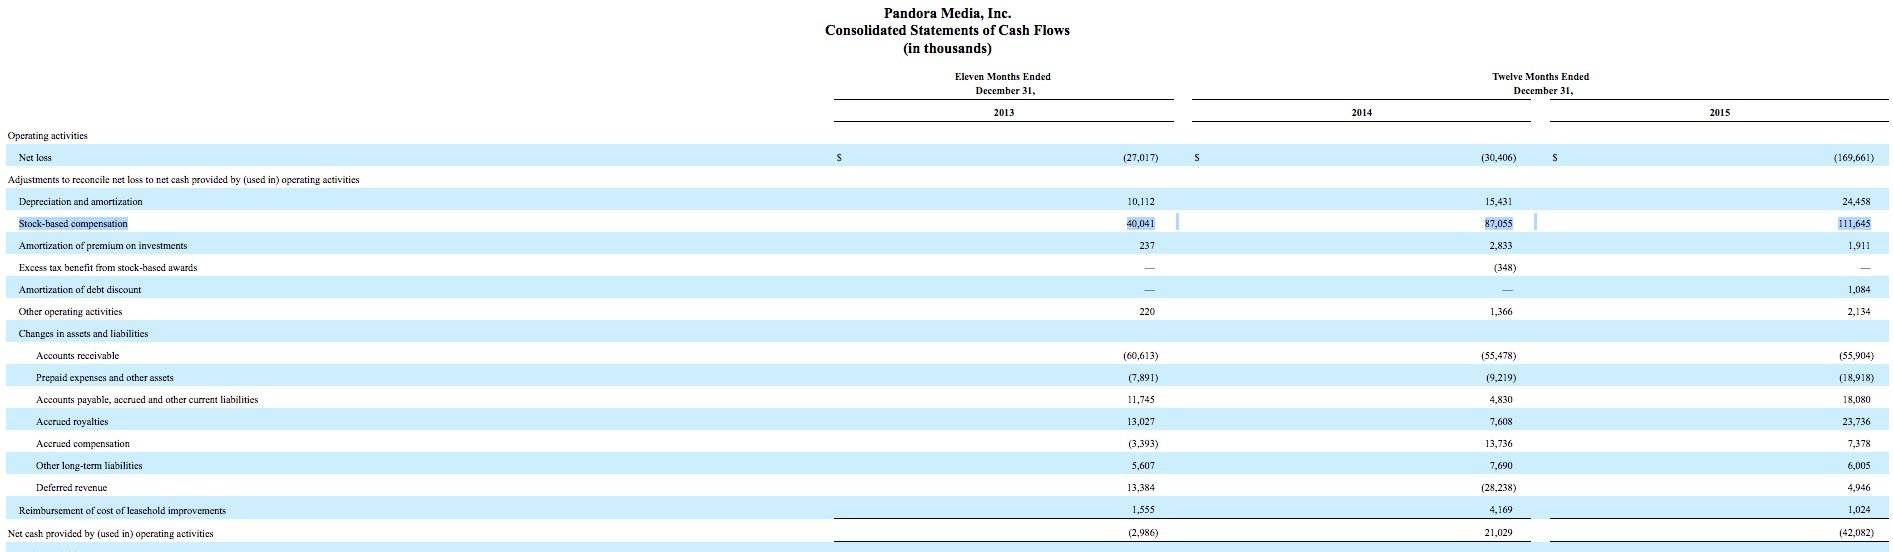Viewport: 1893px width, 552px height.
Task: Click the "Eleven Months Ended" column header
Action: 1003,76
